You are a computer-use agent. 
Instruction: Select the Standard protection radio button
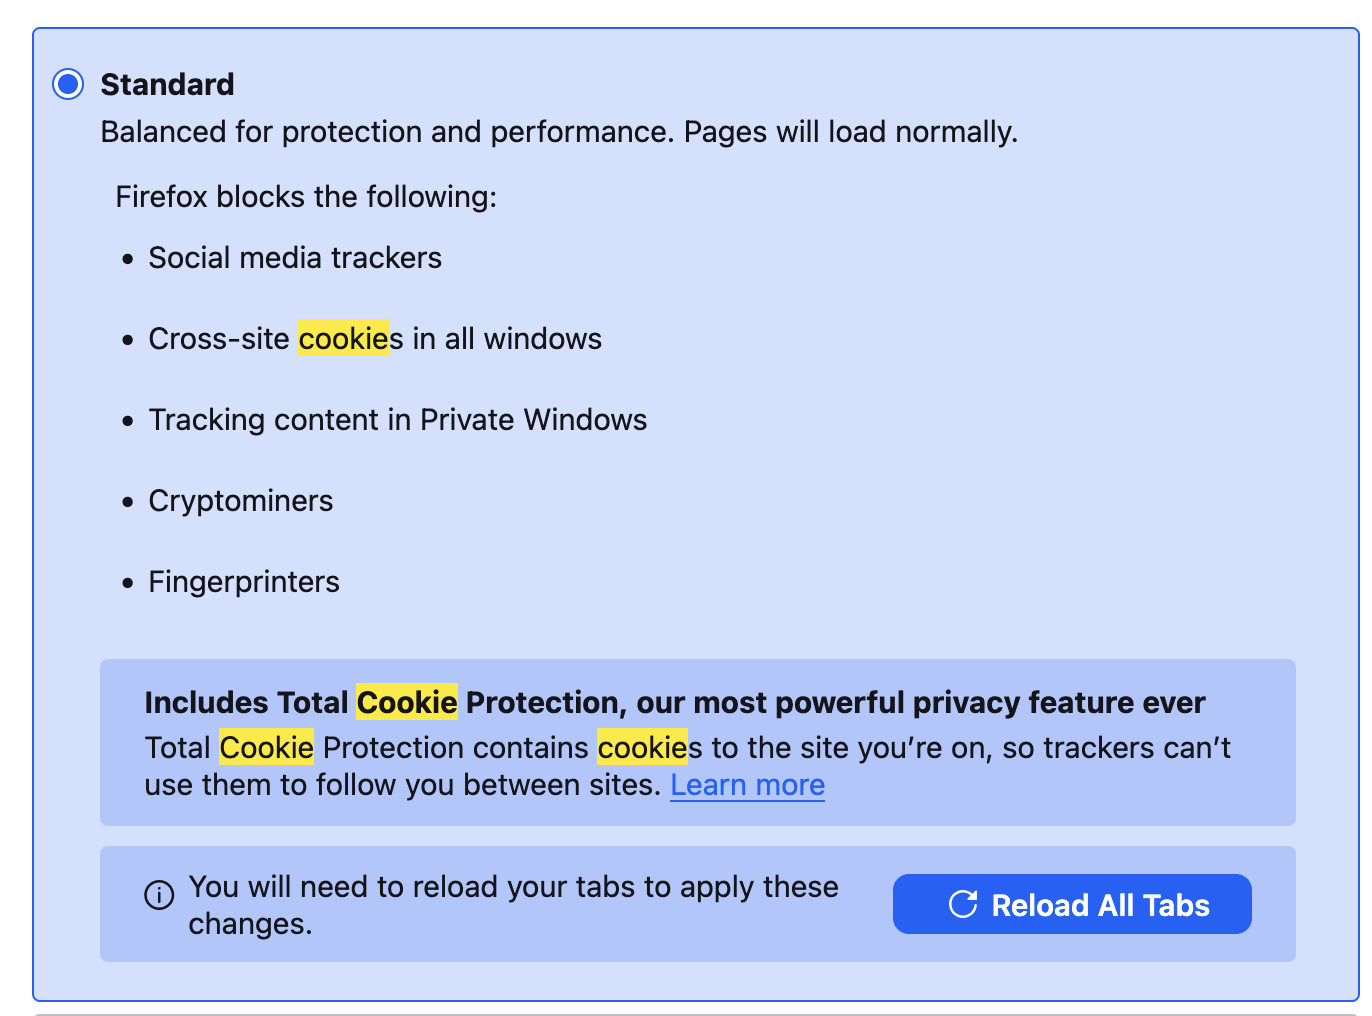(x=68, y=85)
